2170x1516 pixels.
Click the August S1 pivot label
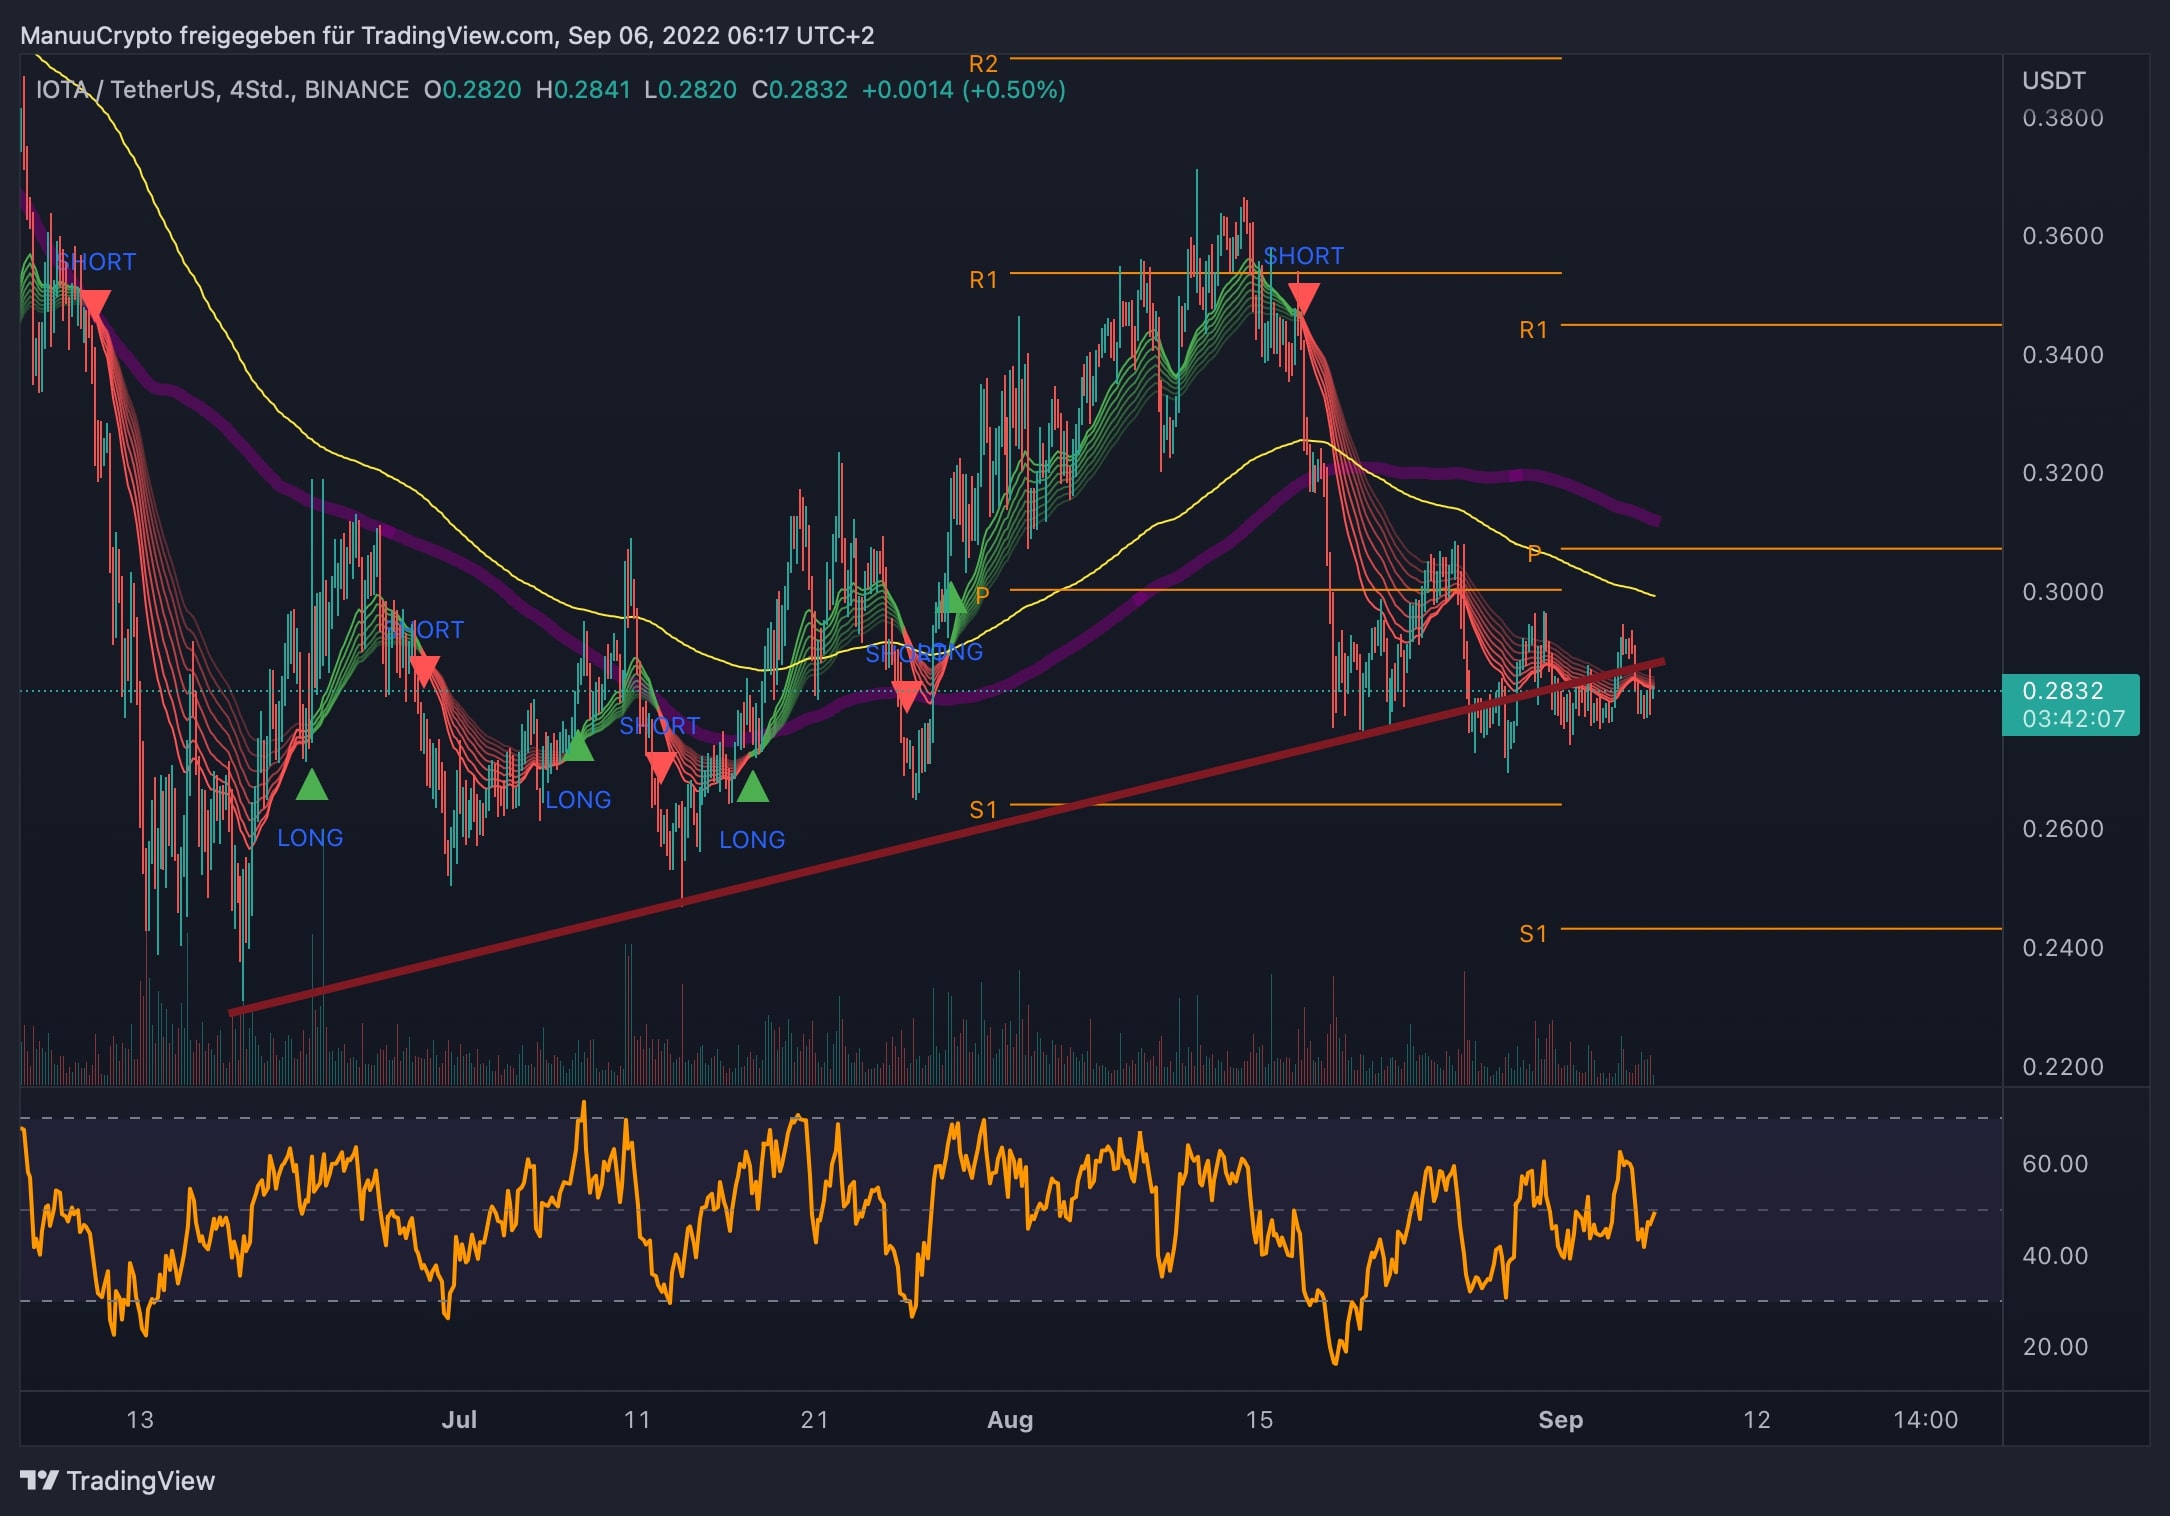tap(984, 810)
